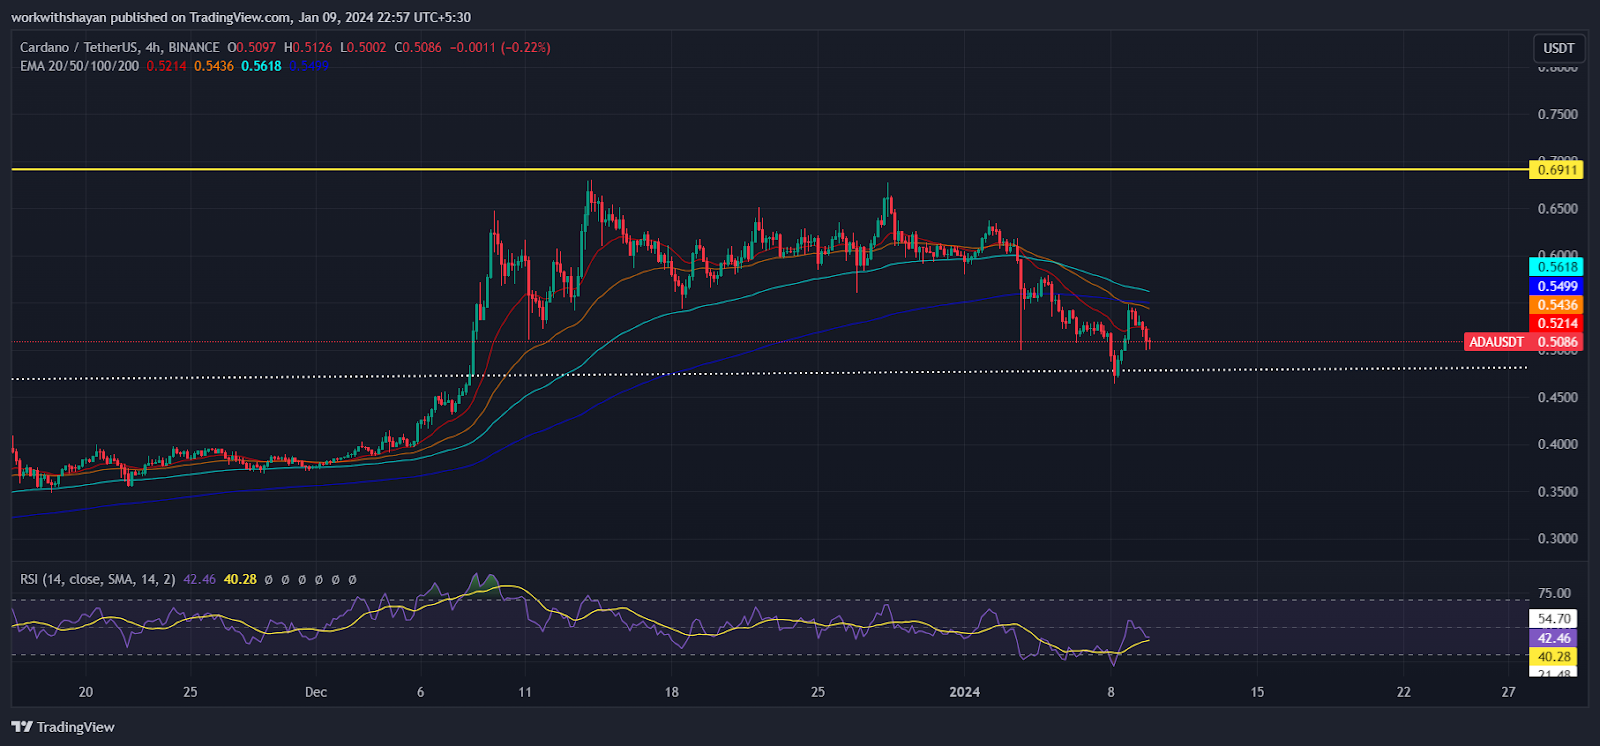1600x746 pixels.
Task: Click the RSI SMA value 40.28 in legend
Action: point(240,579)
